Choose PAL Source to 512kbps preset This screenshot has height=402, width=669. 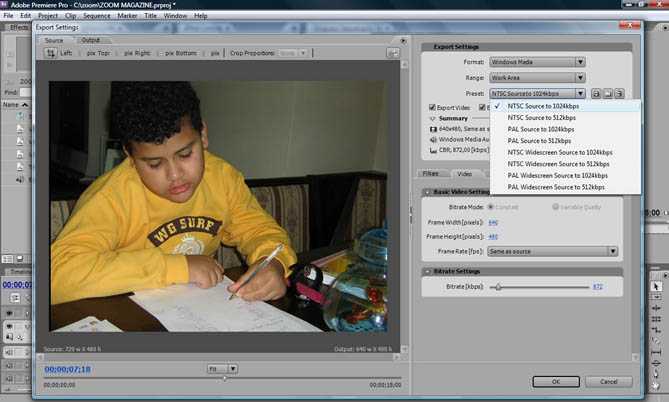pyautogui.click(x=540, y=141)
